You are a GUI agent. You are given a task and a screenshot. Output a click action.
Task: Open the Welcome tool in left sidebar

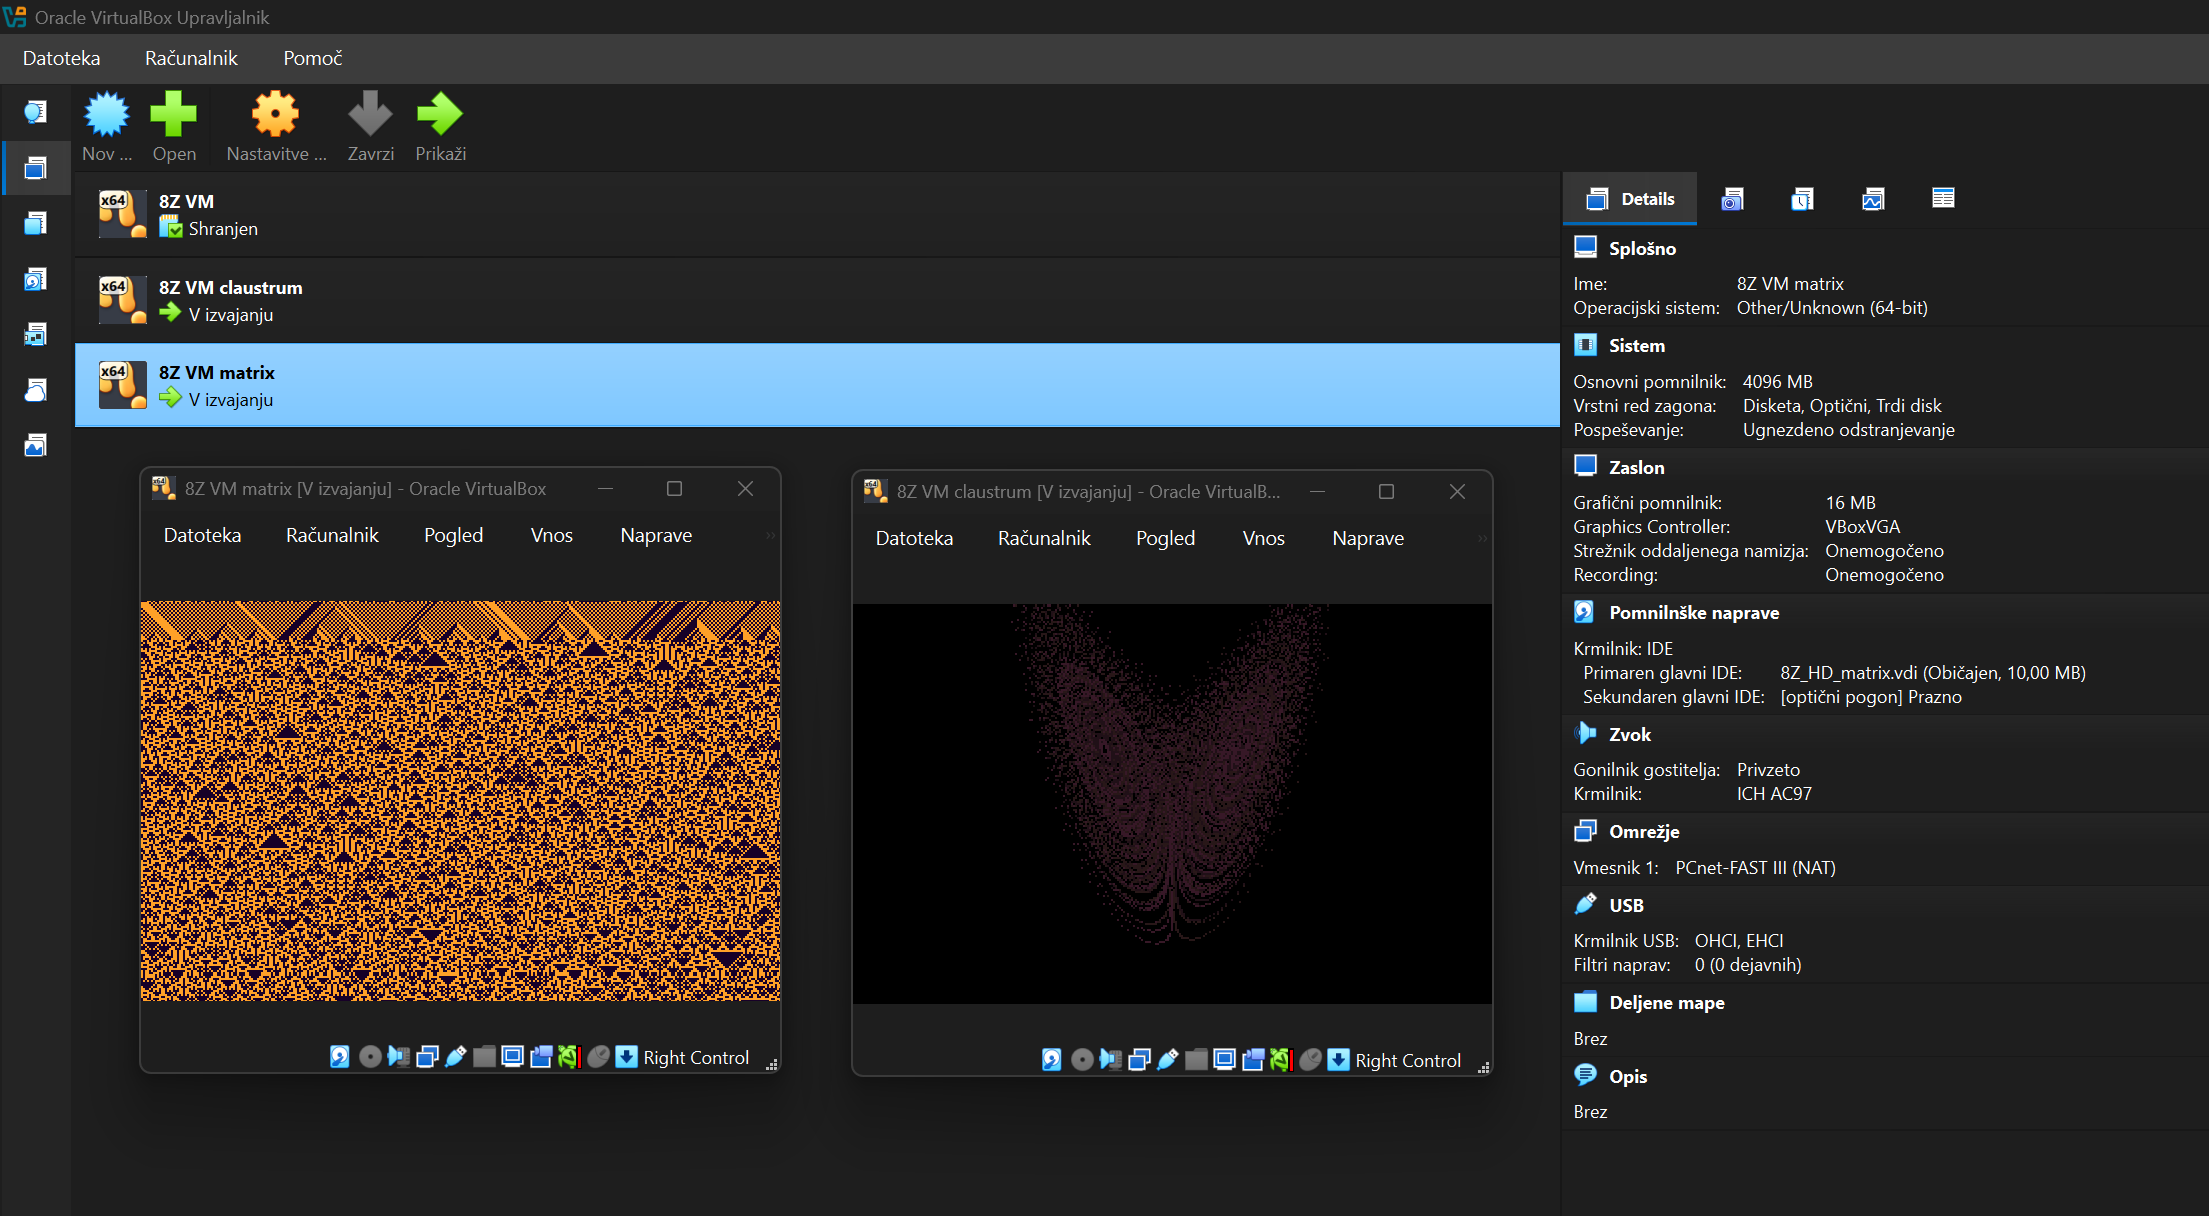click(35, 111)
